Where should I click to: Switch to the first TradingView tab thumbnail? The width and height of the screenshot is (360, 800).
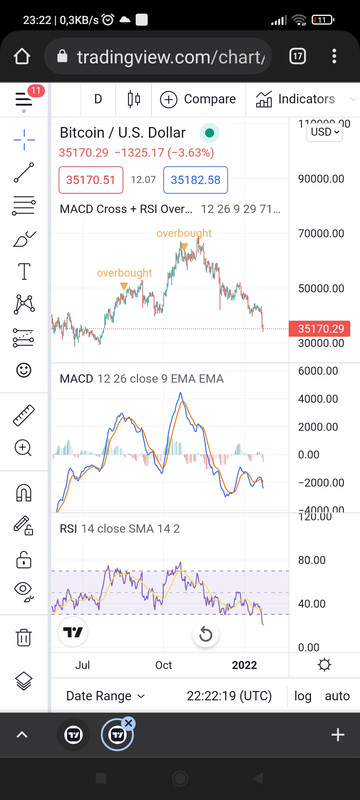coord(73,735)
